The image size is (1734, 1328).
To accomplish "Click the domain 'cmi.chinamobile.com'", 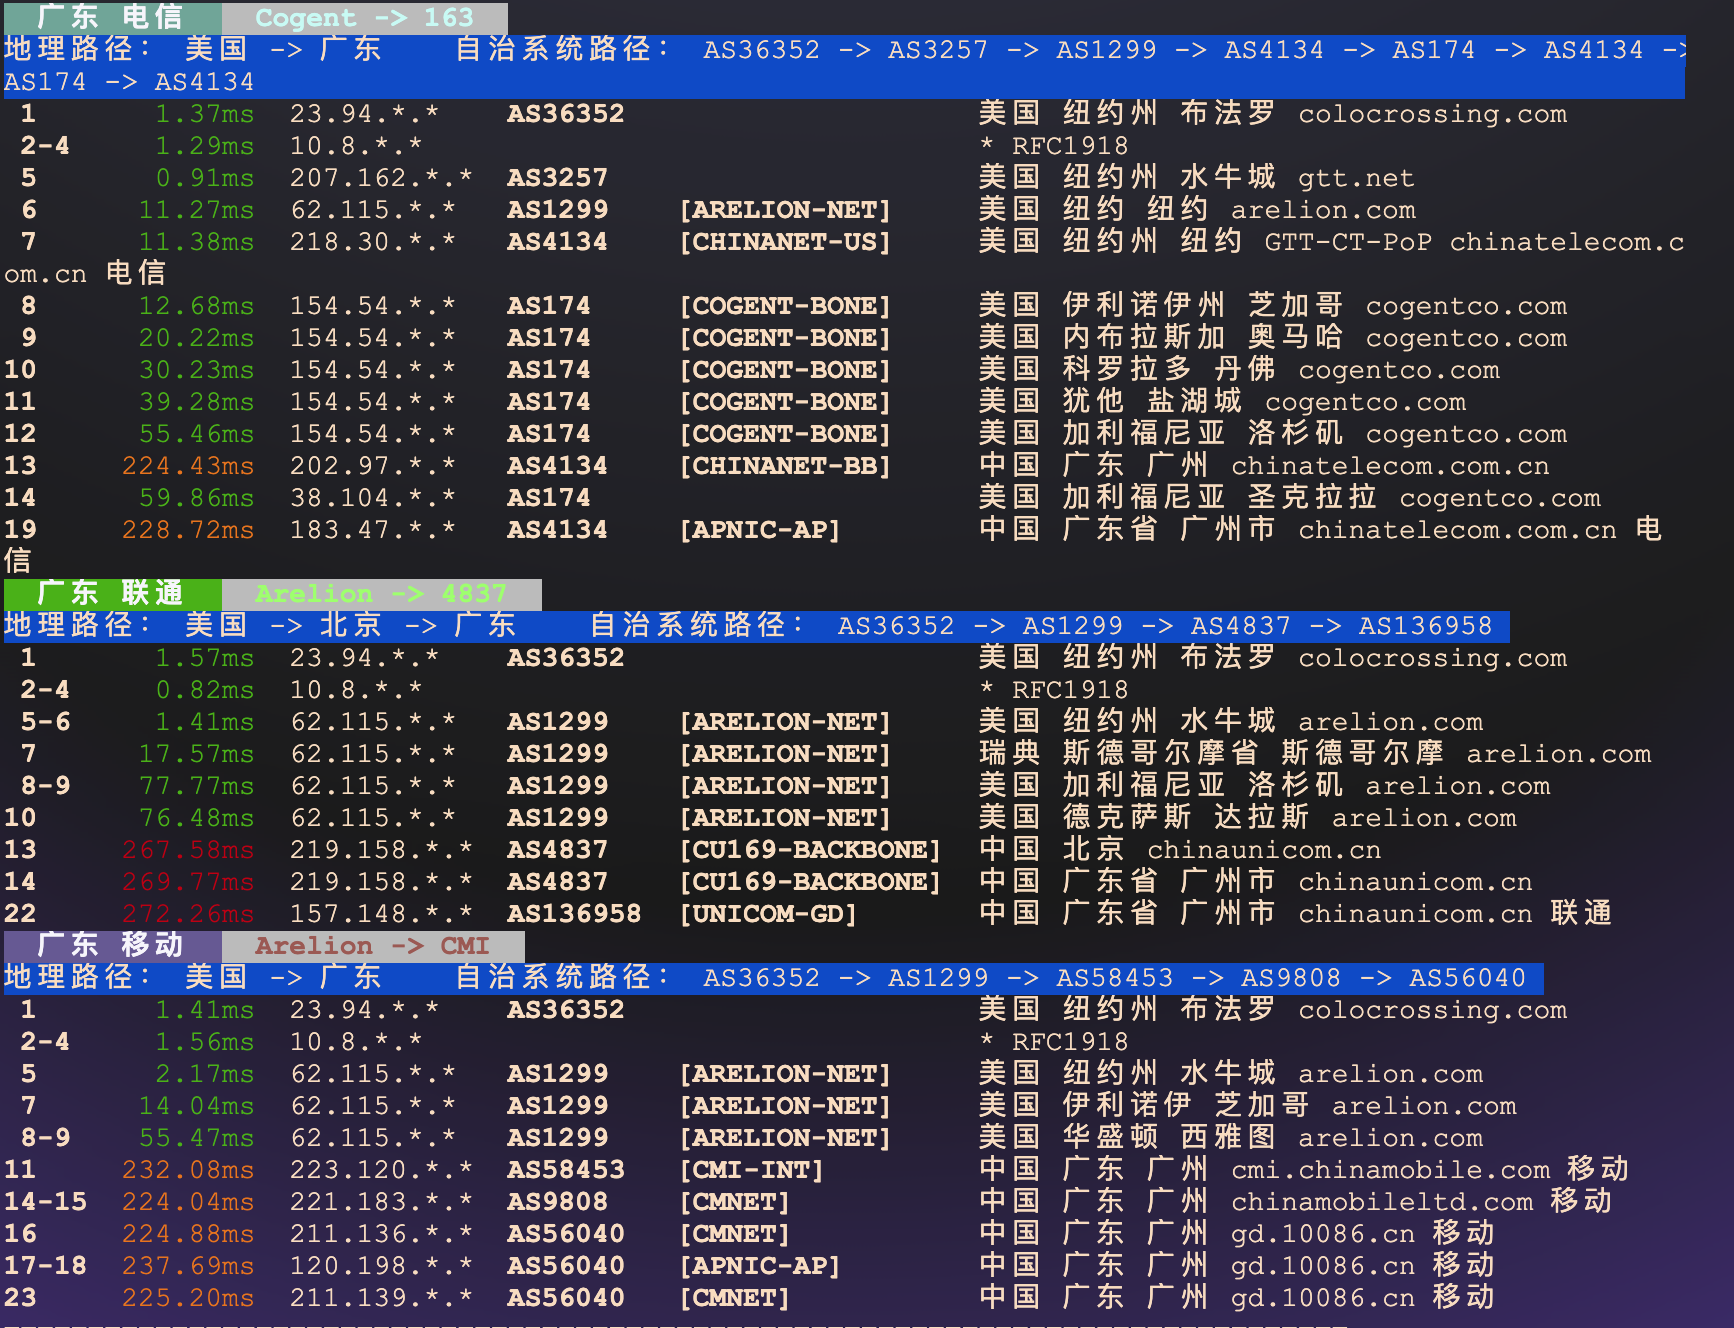I will (x=1390, y=1170).
